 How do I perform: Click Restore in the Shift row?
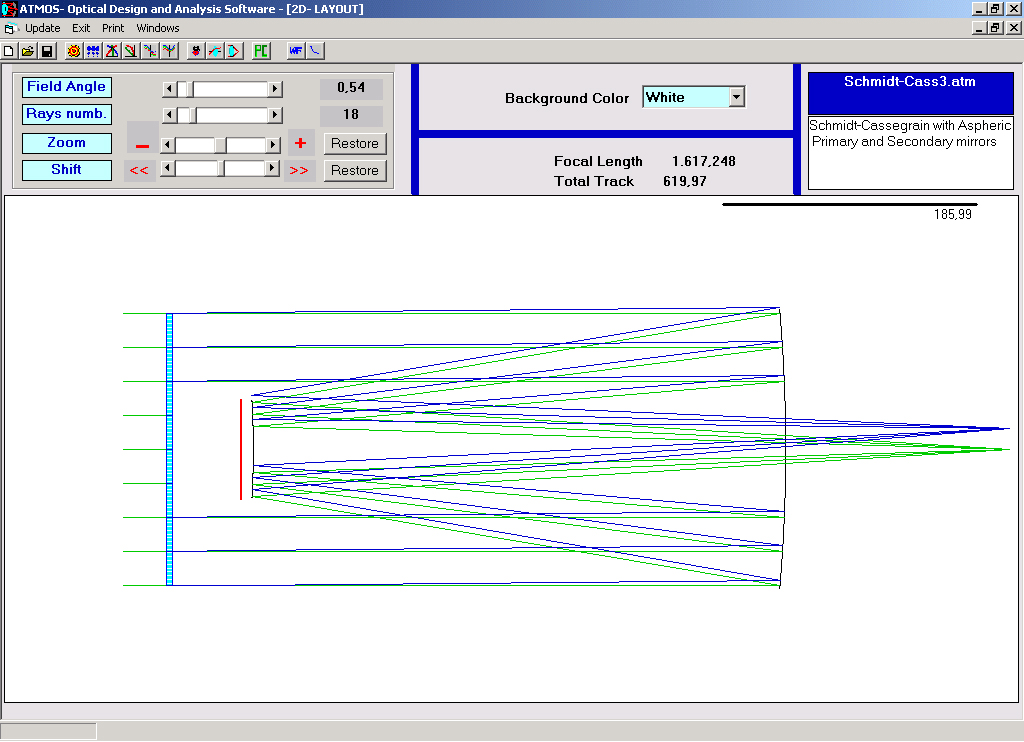355,170
